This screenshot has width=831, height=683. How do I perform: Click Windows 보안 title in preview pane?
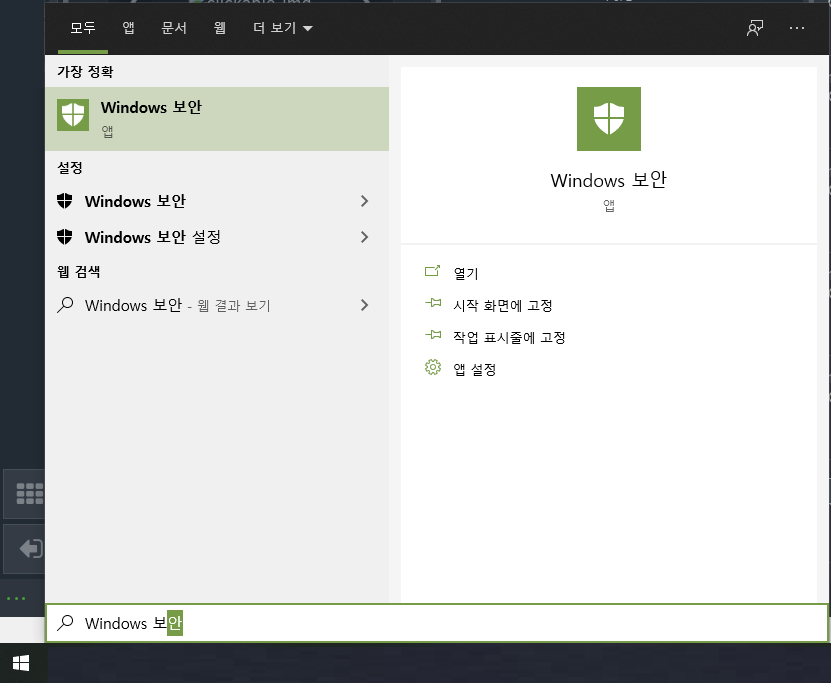point(608,180)
